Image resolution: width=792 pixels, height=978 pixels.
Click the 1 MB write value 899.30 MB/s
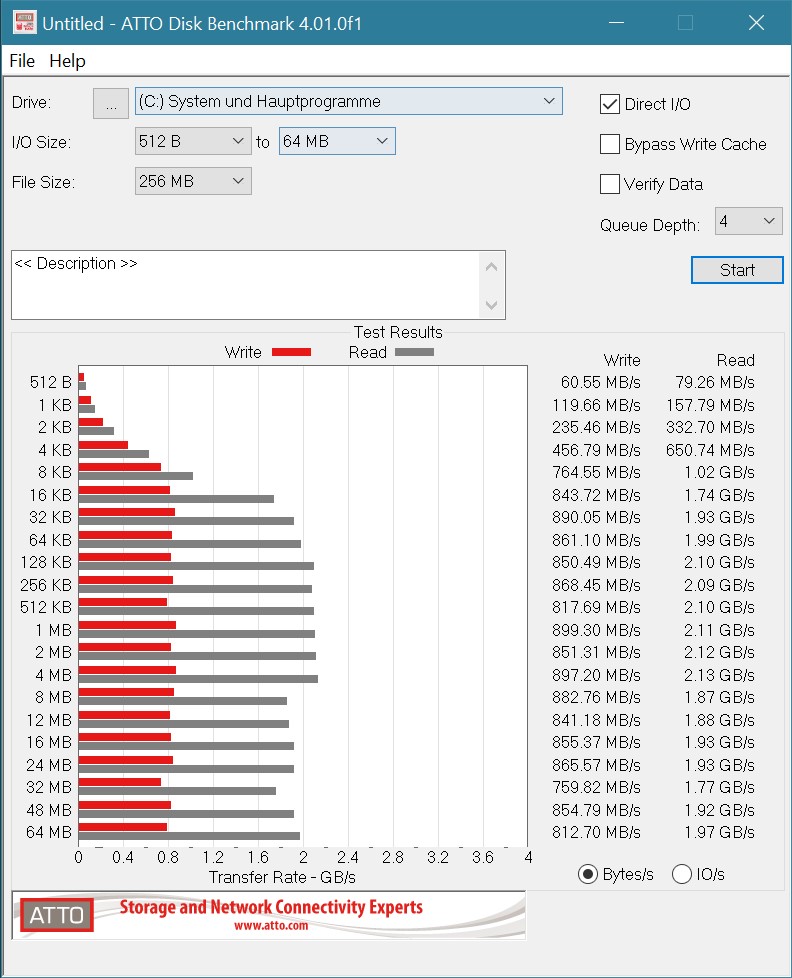point(596,630)
